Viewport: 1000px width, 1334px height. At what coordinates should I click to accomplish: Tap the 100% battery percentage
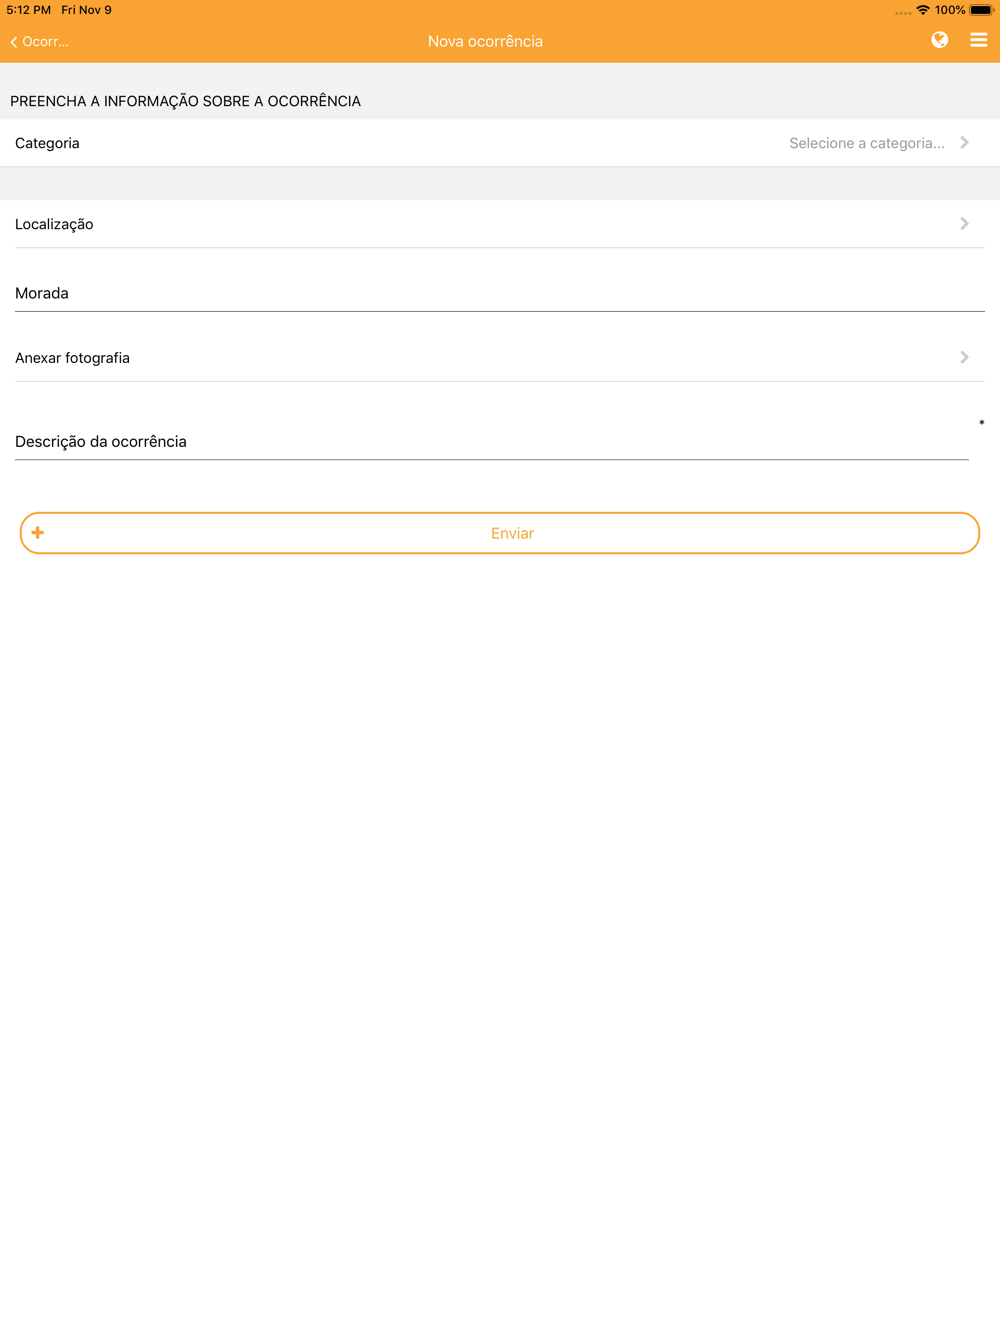pyautogui.click(x=950, y=10)
